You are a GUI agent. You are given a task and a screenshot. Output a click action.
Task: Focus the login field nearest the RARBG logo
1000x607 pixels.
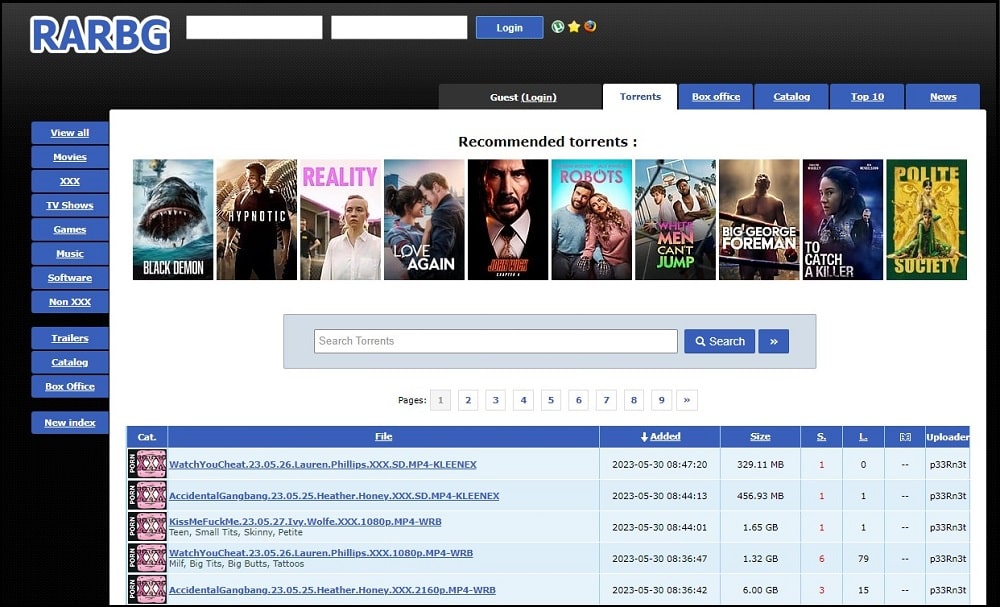point(254,27)
